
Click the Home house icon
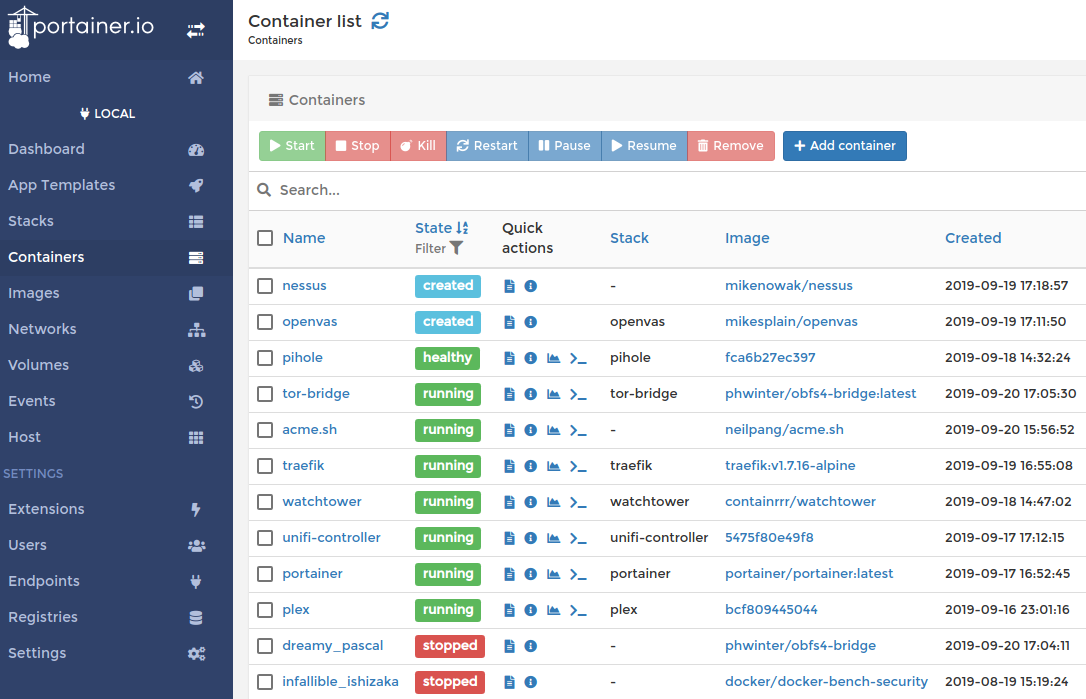tap(196, 78)
